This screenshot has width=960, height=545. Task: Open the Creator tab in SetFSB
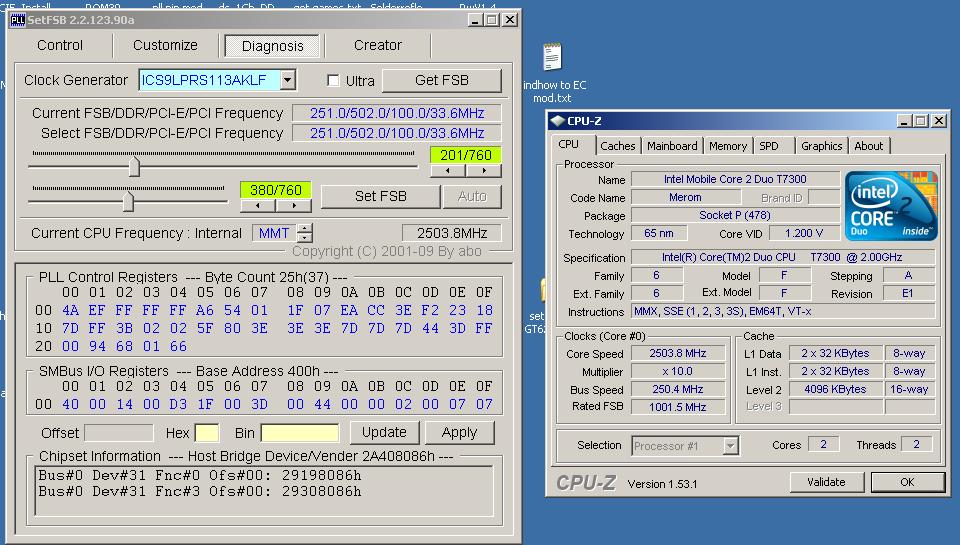[378, 45]
